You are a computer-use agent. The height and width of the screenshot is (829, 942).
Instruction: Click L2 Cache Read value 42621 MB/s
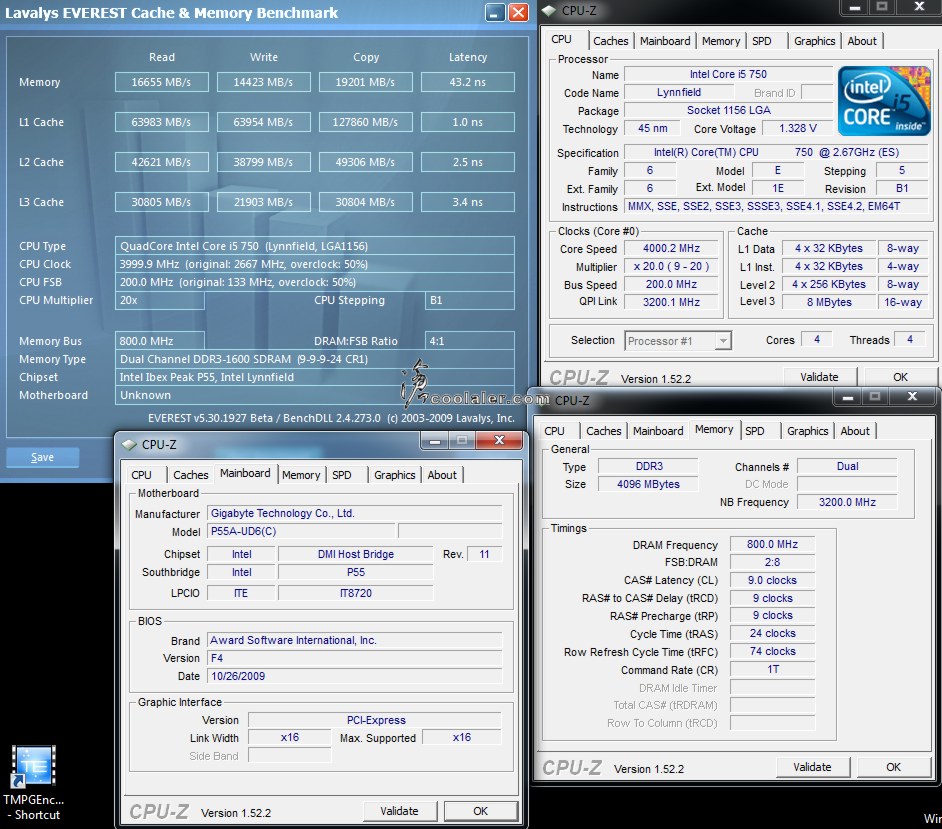point(162,162)
